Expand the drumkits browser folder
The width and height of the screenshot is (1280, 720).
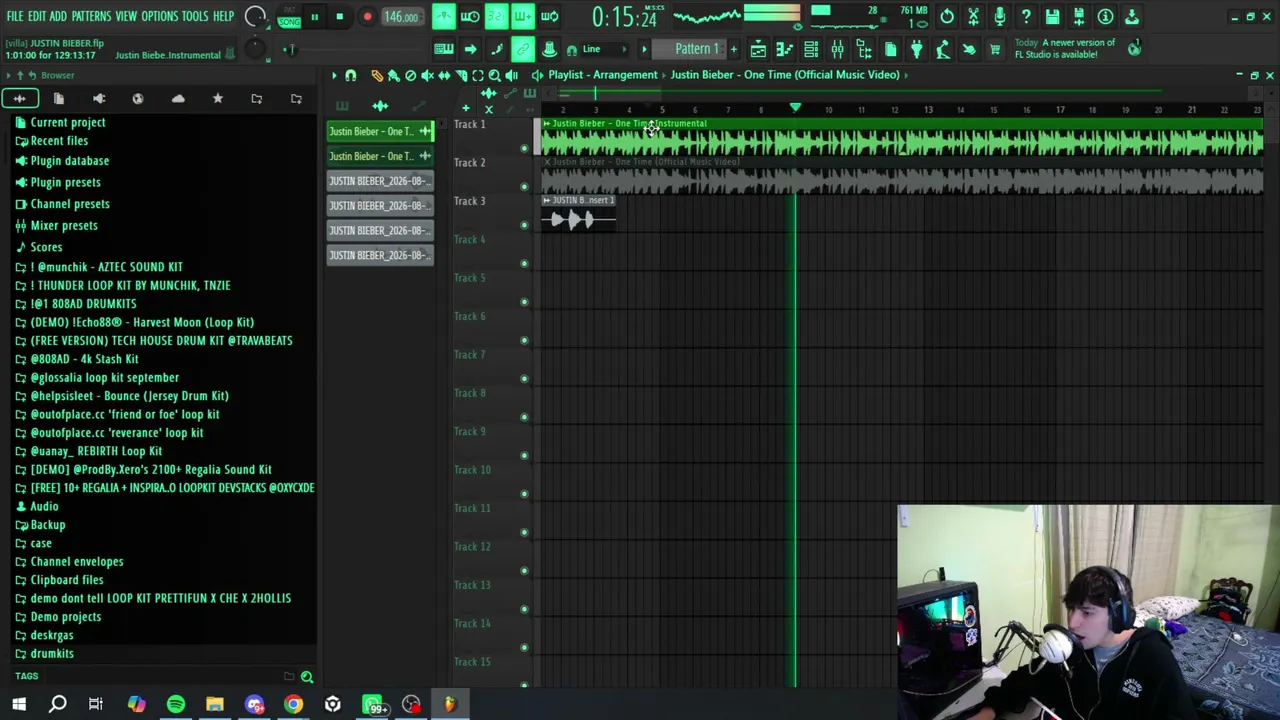click(x=52, y=654)
